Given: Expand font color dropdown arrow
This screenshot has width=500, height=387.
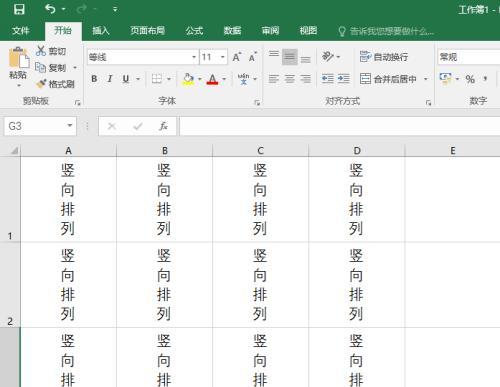Looking at the screenshot, I should pos(224,79).
